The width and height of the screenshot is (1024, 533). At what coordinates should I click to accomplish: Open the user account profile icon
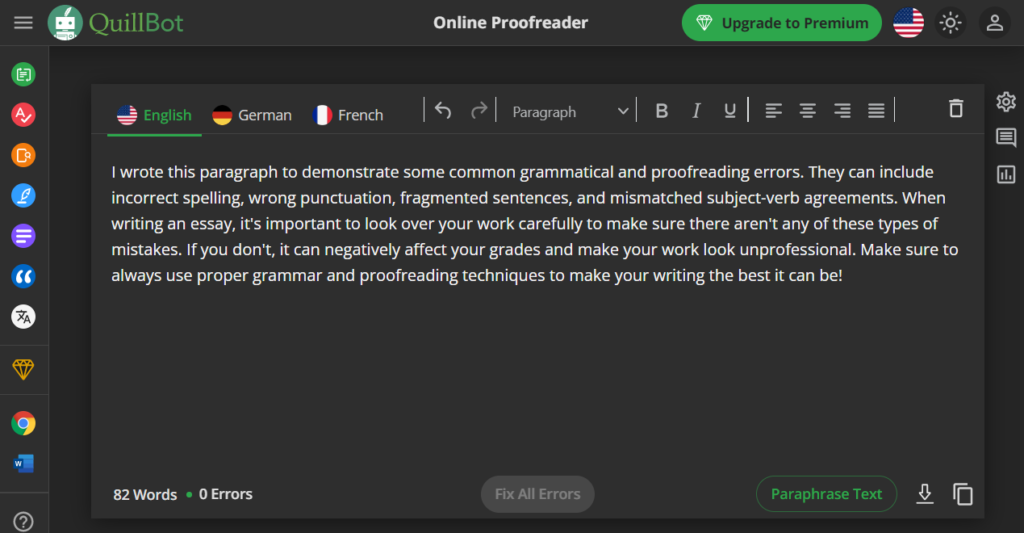(995, 23)
